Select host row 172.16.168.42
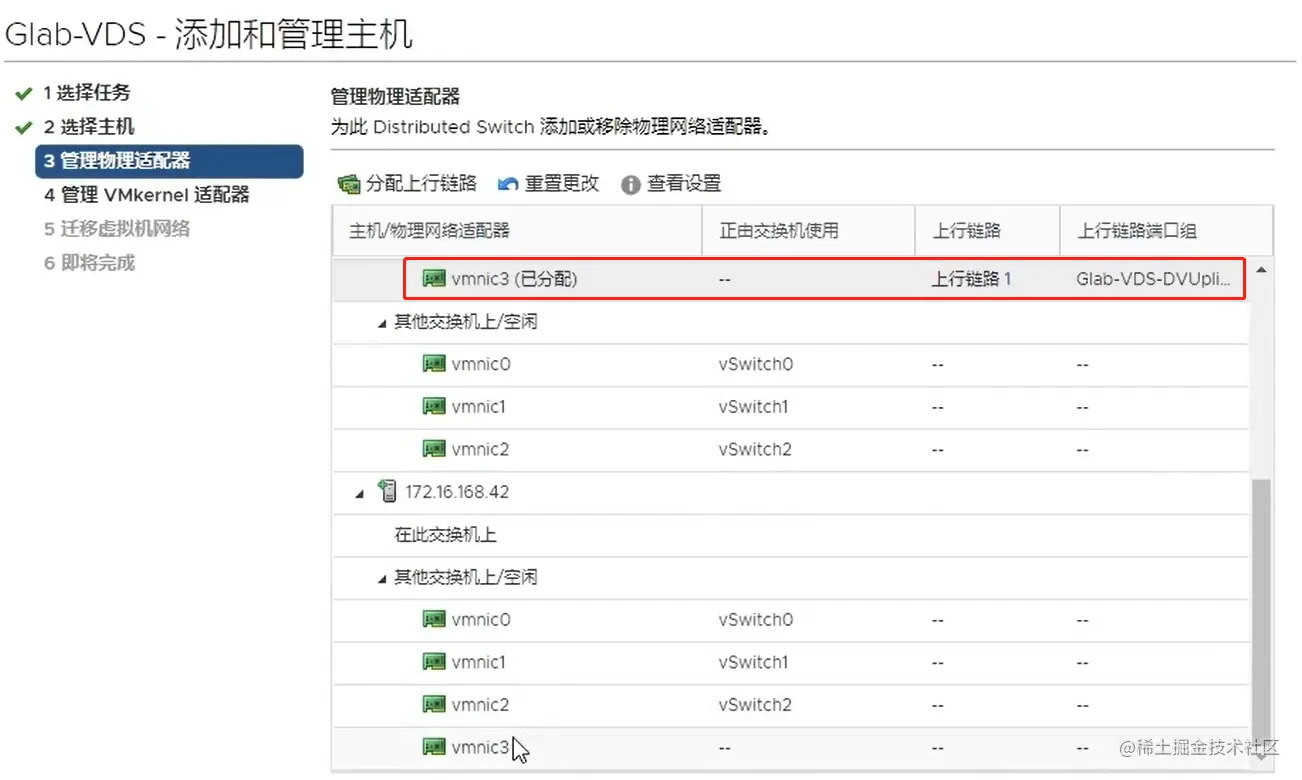The image size is (1302, 780). click(790, 492)
